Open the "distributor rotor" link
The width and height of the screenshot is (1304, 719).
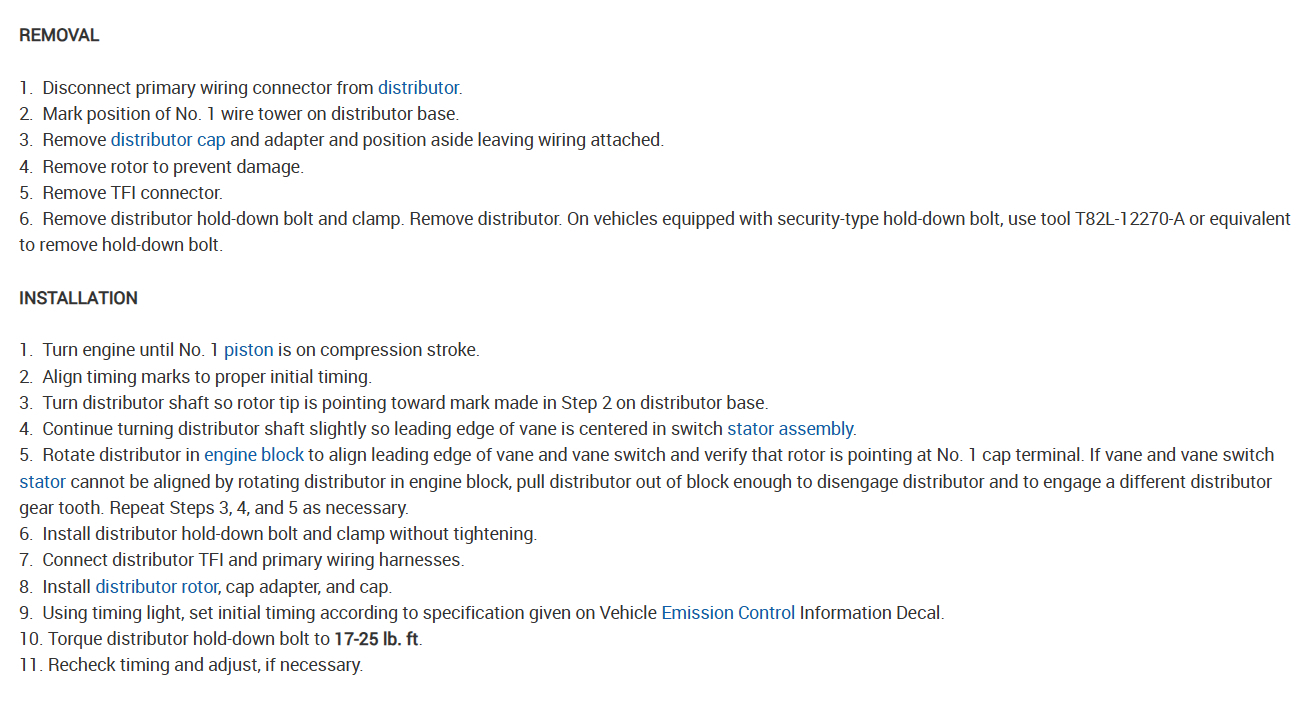point(157,586)
